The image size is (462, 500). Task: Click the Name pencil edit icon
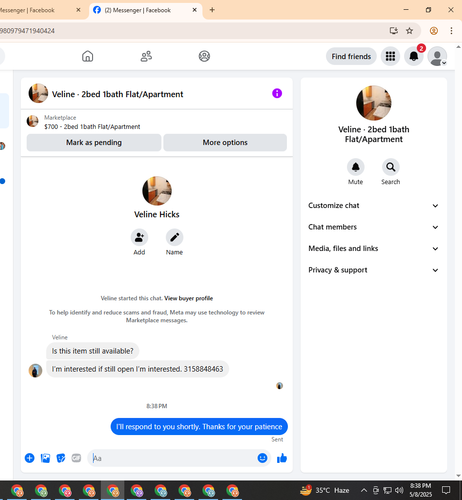pos(174,237)
